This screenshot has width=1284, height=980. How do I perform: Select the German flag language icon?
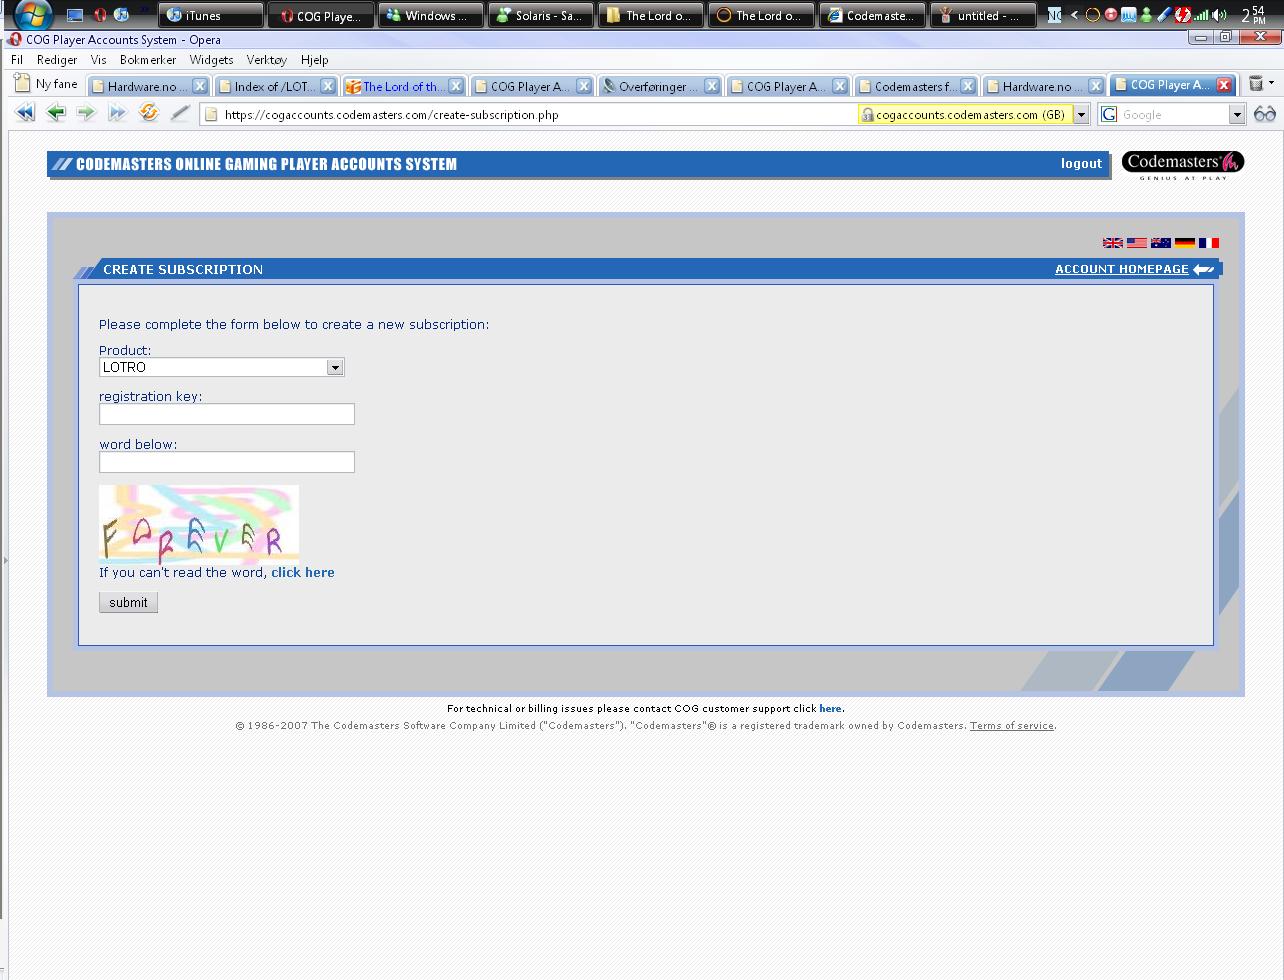pyautogui.click(x=1184, y=243)
